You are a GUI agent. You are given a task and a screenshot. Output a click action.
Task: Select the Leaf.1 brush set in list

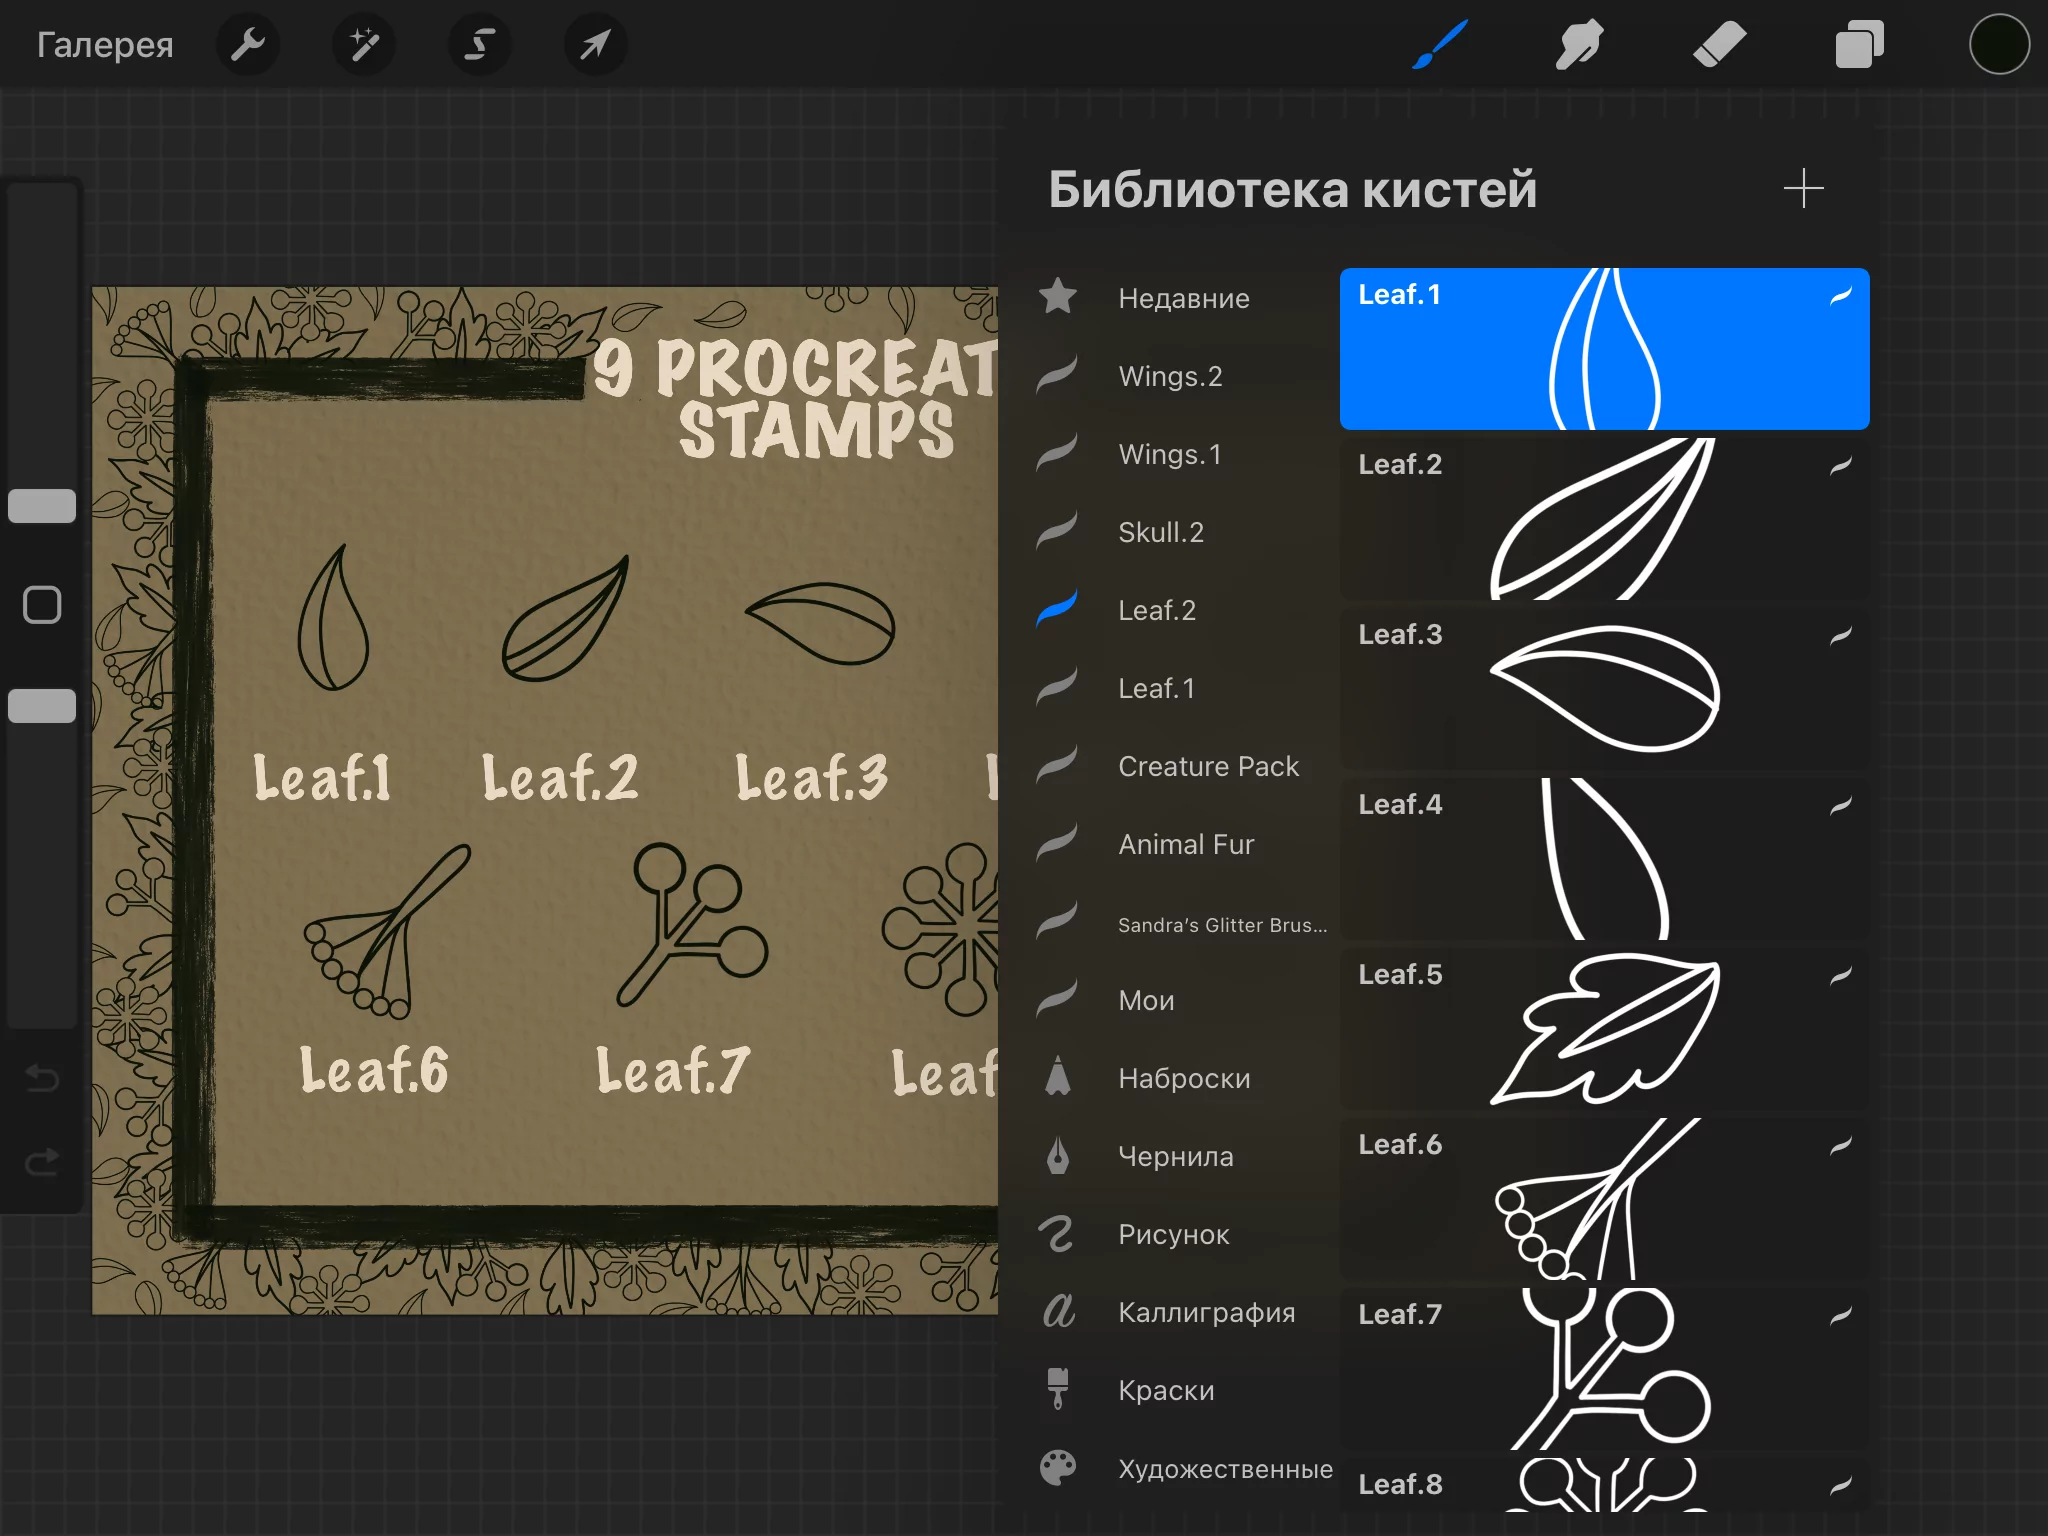pos(1184,688)
